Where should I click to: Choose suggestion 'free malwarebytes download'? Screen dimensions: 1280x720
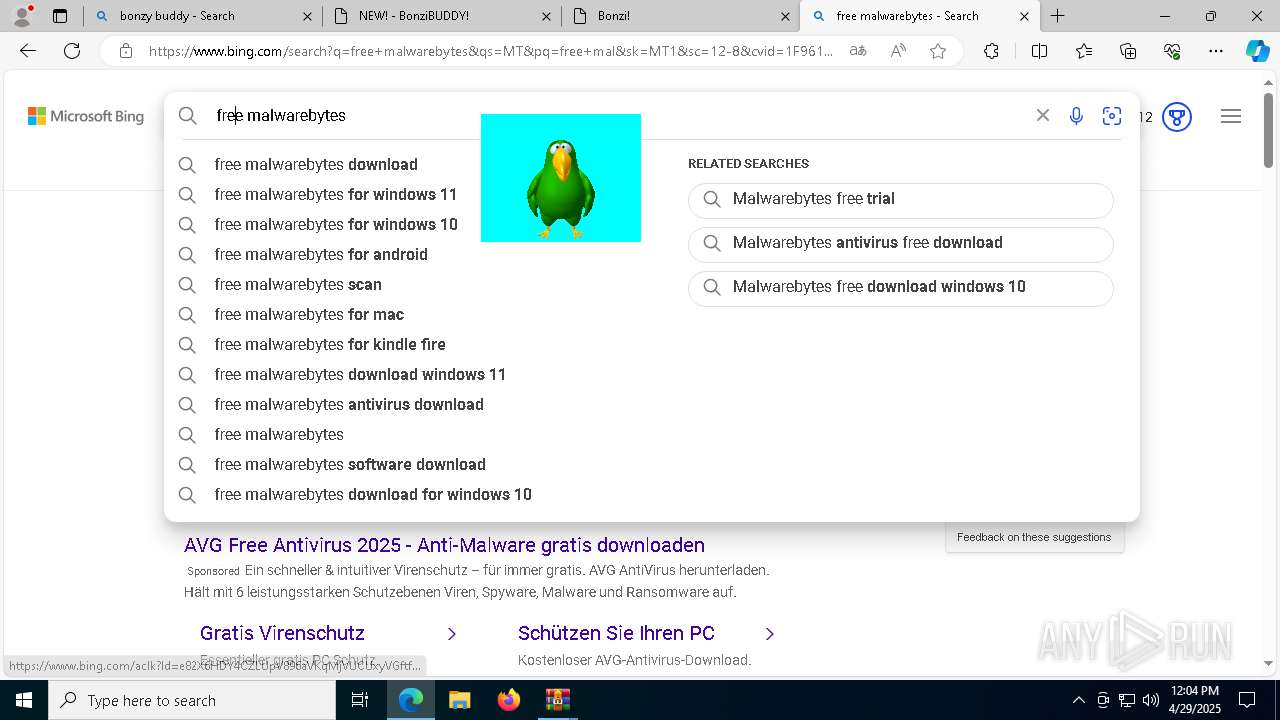pos(316,164)
